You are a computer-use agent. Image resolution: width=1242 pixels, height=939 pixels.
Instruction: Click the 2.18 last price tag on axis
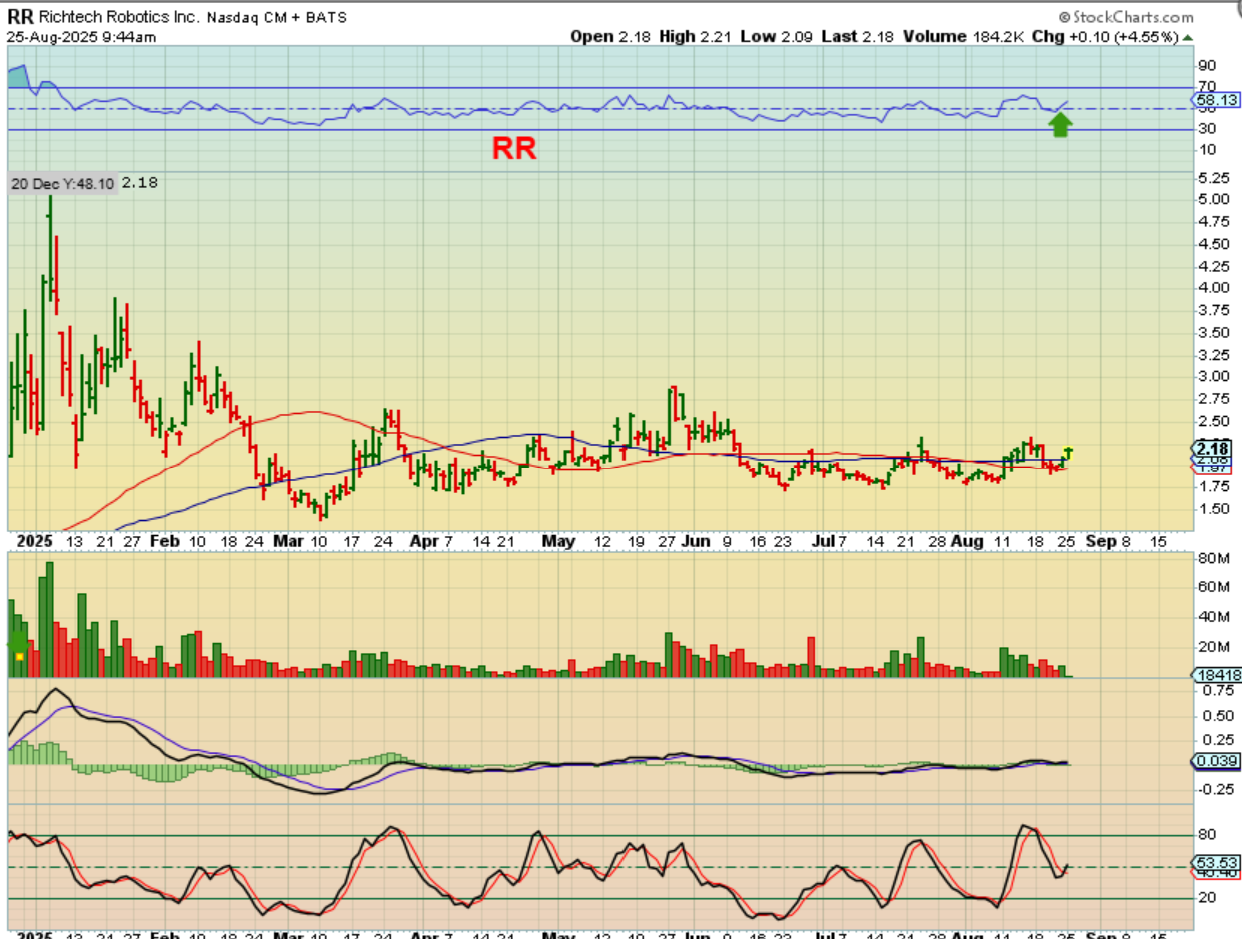point(1217,447)
